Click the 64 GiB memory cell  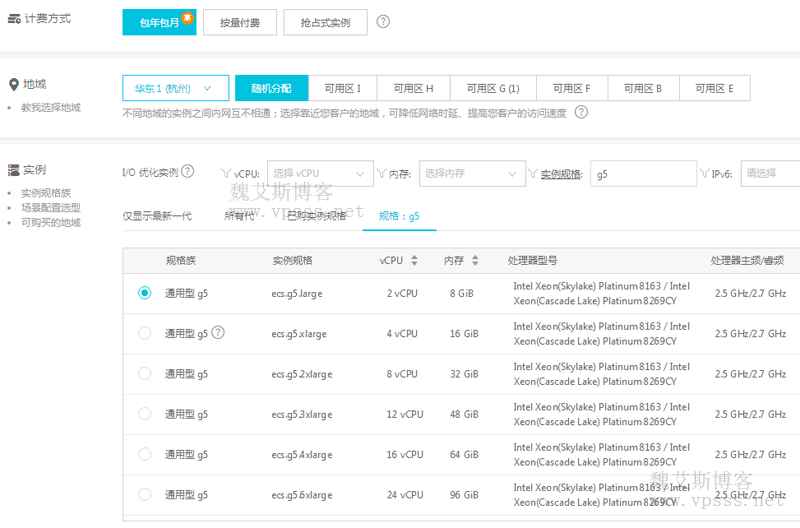pos(464,455)
